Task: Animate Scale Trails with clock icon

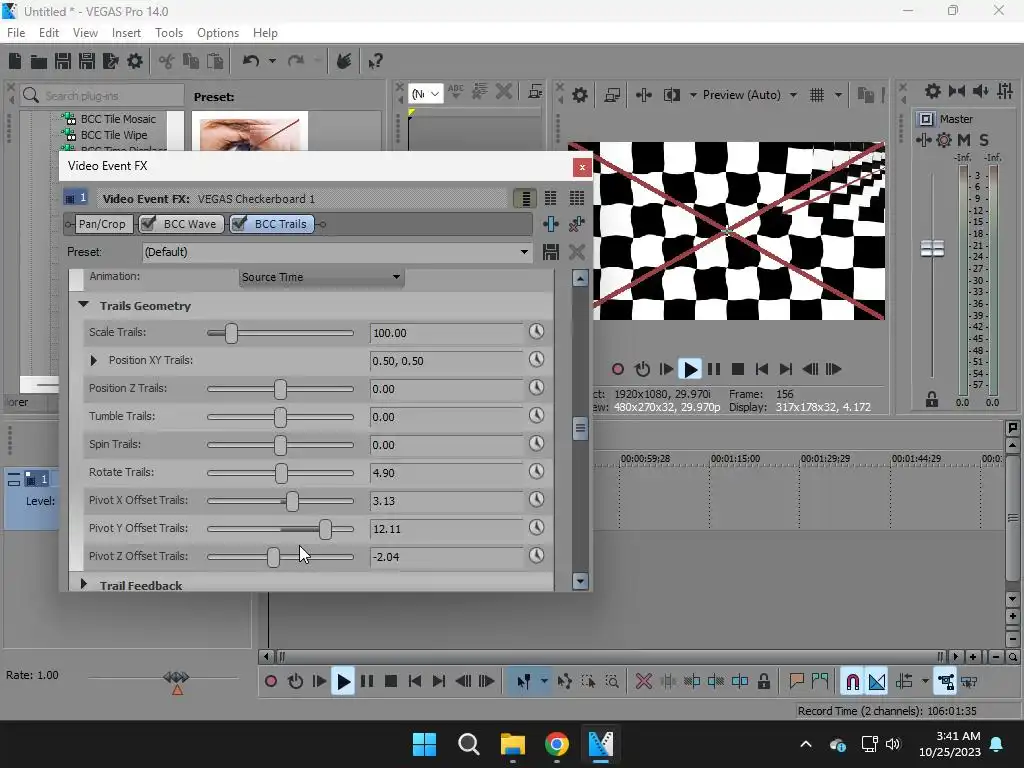Action: click(536, 332)
